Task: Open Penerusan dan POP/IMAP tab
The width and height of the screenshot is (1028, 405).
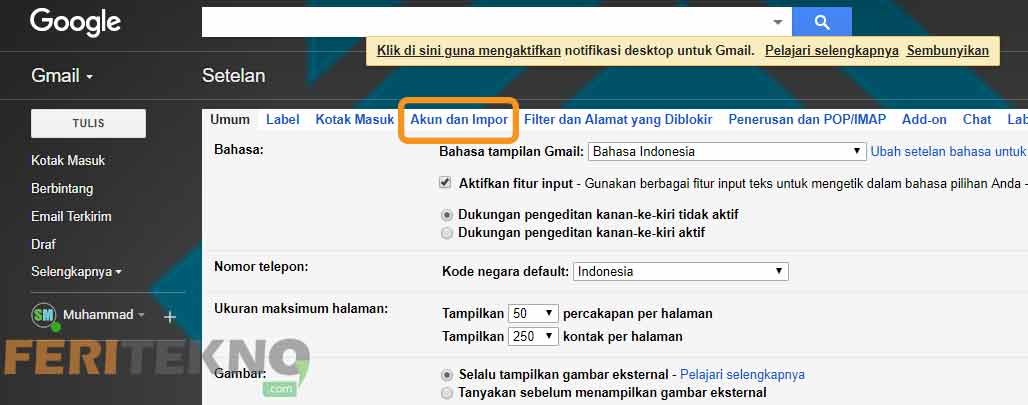Action: point(807,119)
